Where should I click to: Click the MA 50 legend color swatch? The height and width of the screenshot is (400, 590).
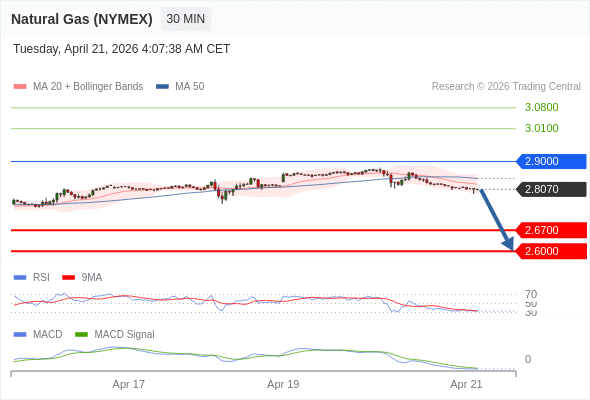point(162,87)
